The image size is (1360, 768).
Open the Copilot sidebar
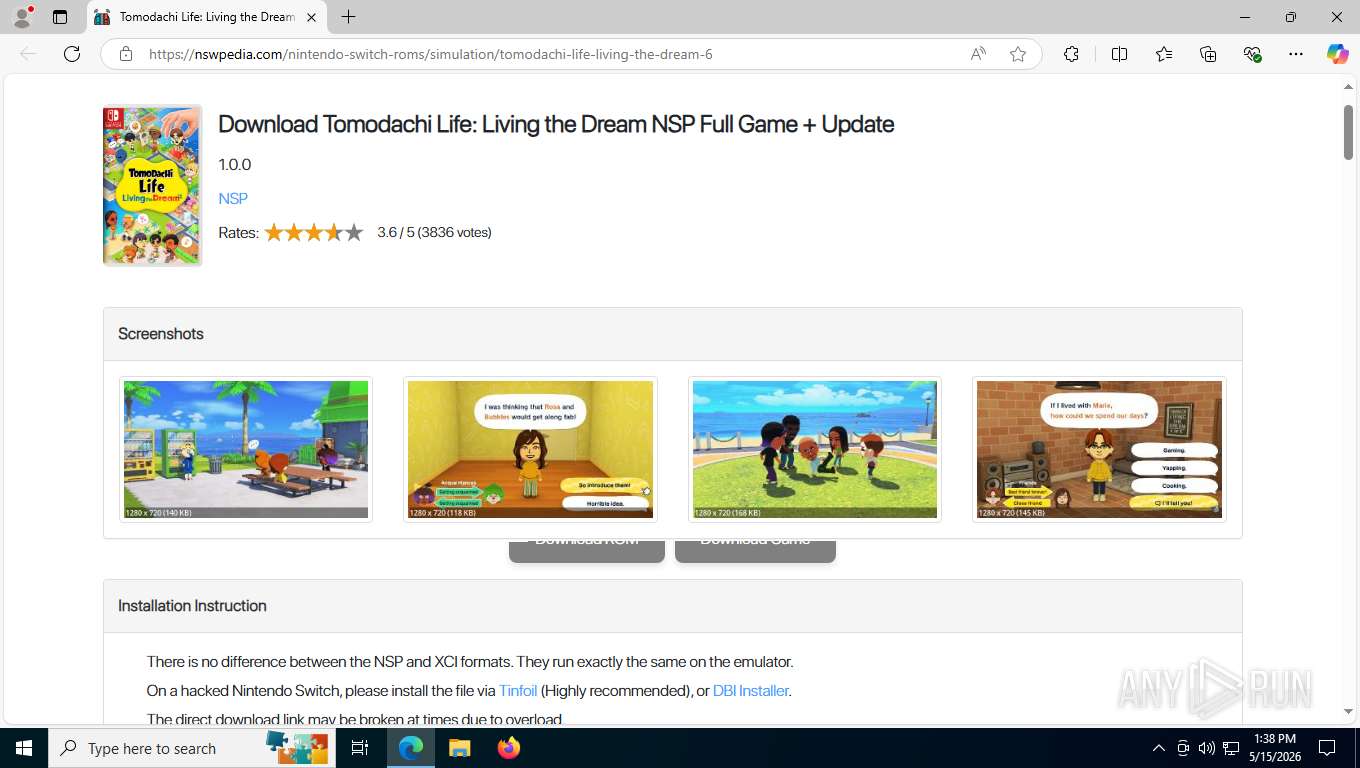pos(1337,54)
